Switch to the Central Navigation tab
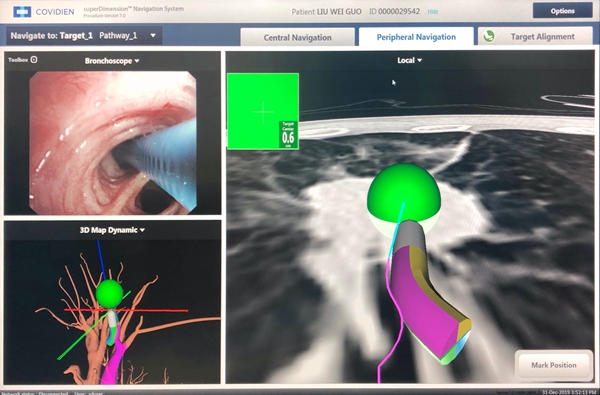The height and width of the screenshot is (395, 600). pos(297,38)
